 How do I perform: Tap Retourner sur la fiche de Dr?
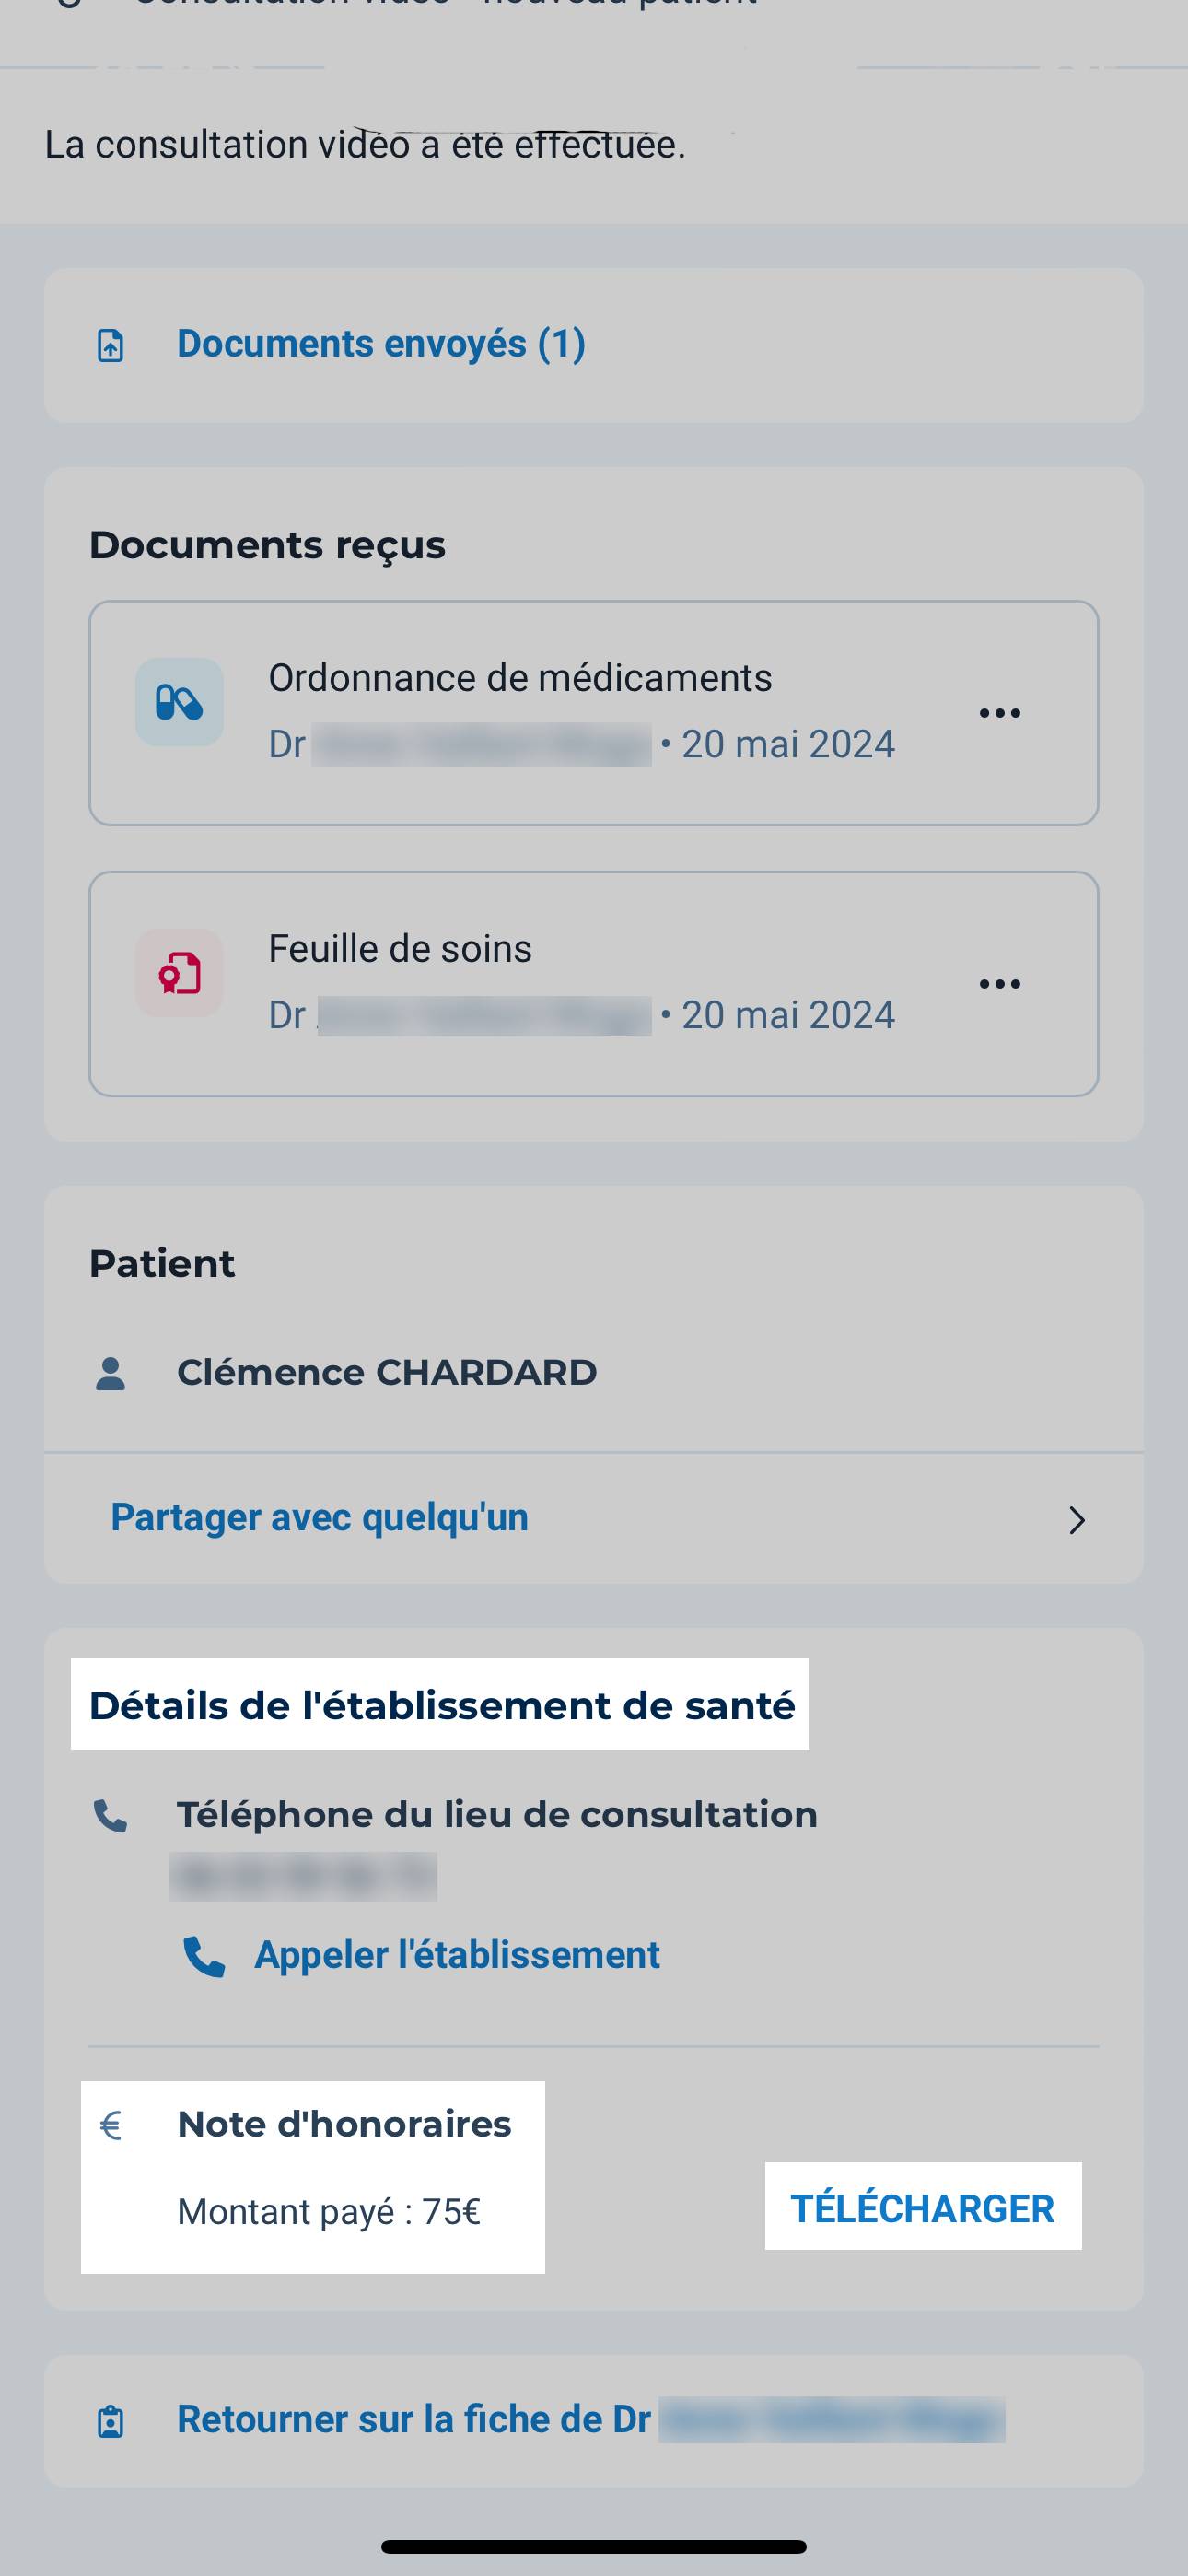click(414, 2420)
